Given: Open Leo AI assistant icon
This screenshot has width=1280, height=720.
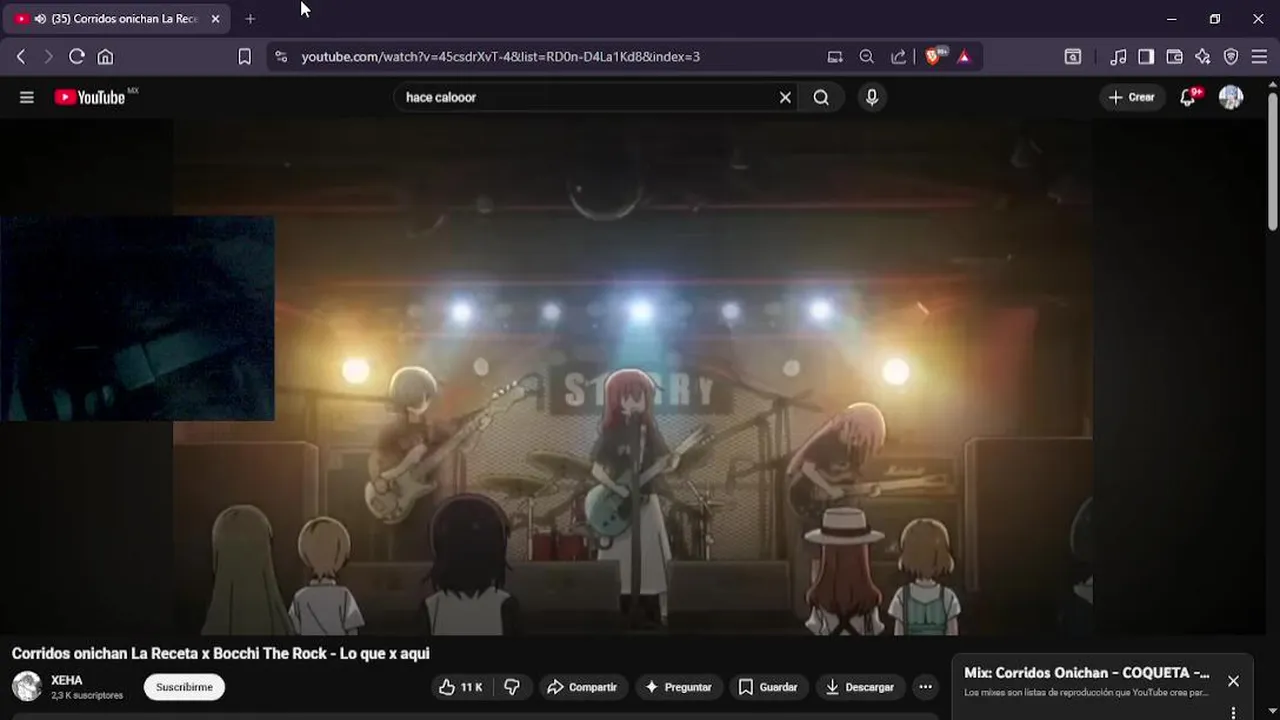Looking at the screenshot, I should click(1203, 57).
